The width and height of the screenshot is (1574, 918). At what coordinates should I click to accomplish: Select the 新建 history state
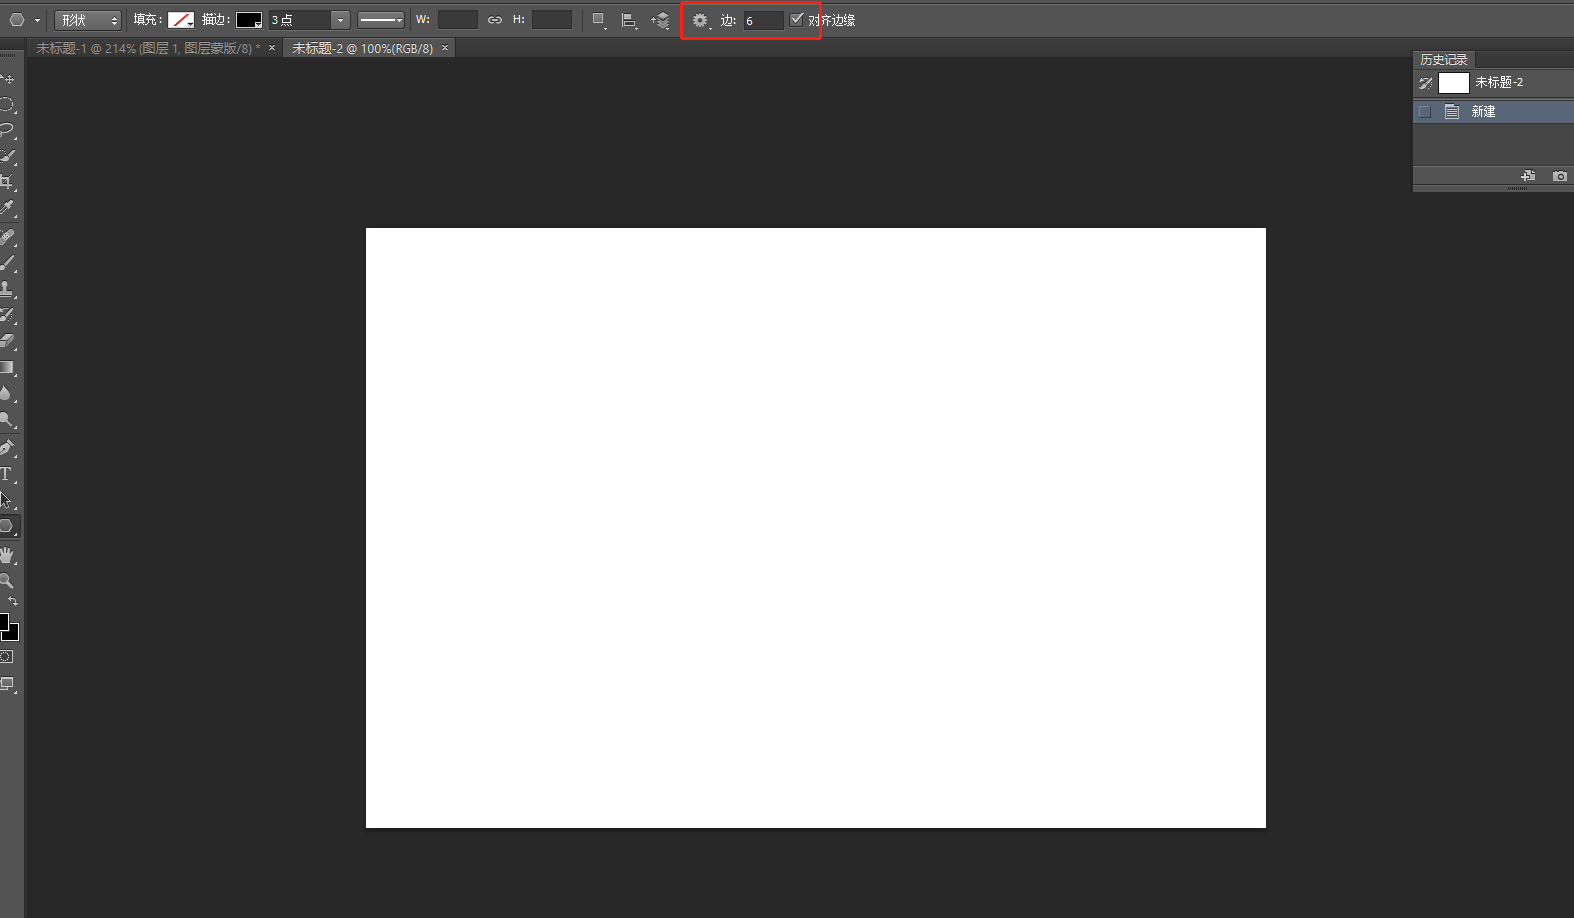pyautogui.click(x=1493, y=112)
